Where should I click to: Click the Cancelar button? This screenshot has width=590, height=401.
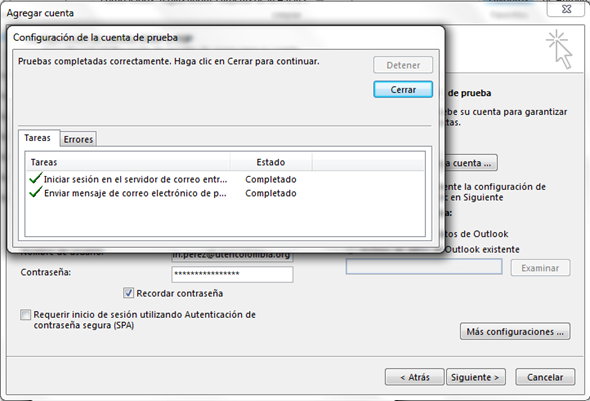point(545,377)
